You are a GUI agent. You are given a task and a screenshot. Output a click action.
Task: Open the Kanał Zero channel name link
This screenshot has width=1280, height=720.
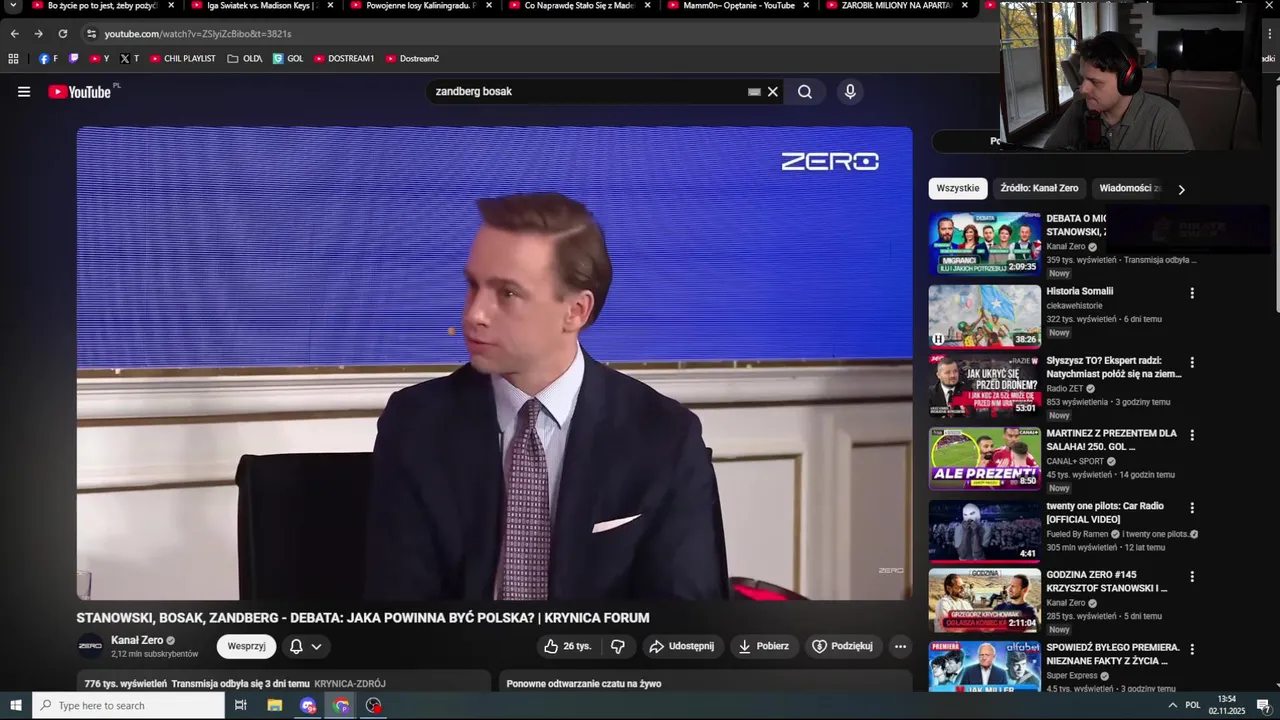point(137,640)
